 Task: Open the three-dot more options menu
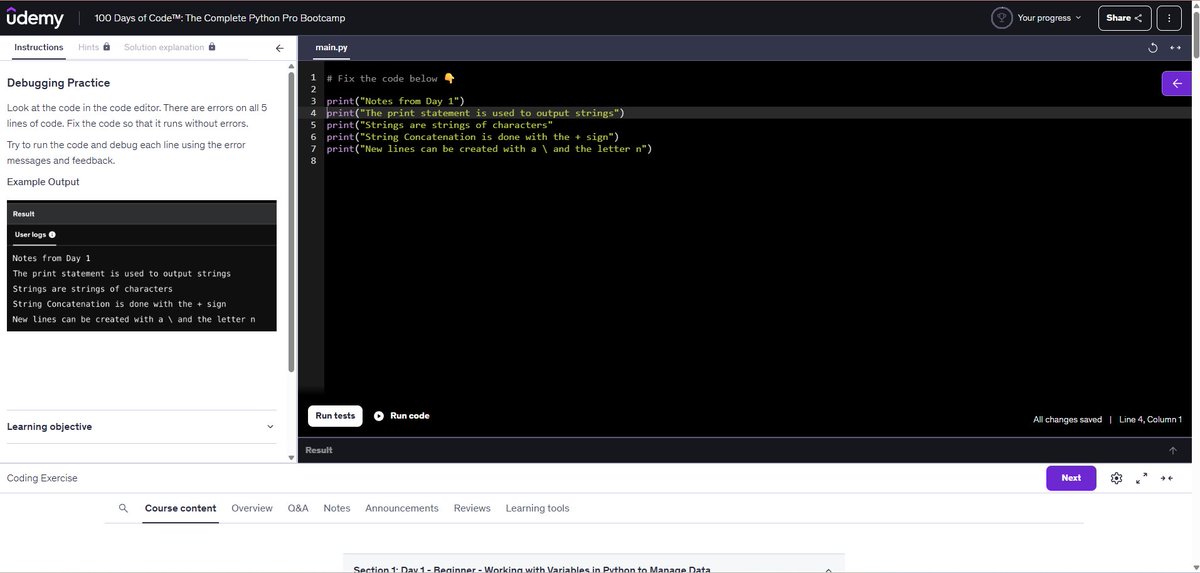tap(1168, 18)
